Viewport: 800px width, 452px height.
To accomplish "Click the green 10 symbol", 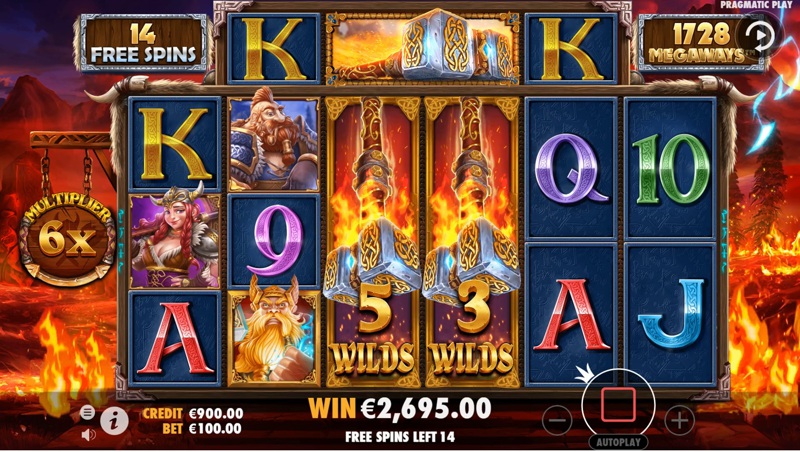I will point(670,168).
